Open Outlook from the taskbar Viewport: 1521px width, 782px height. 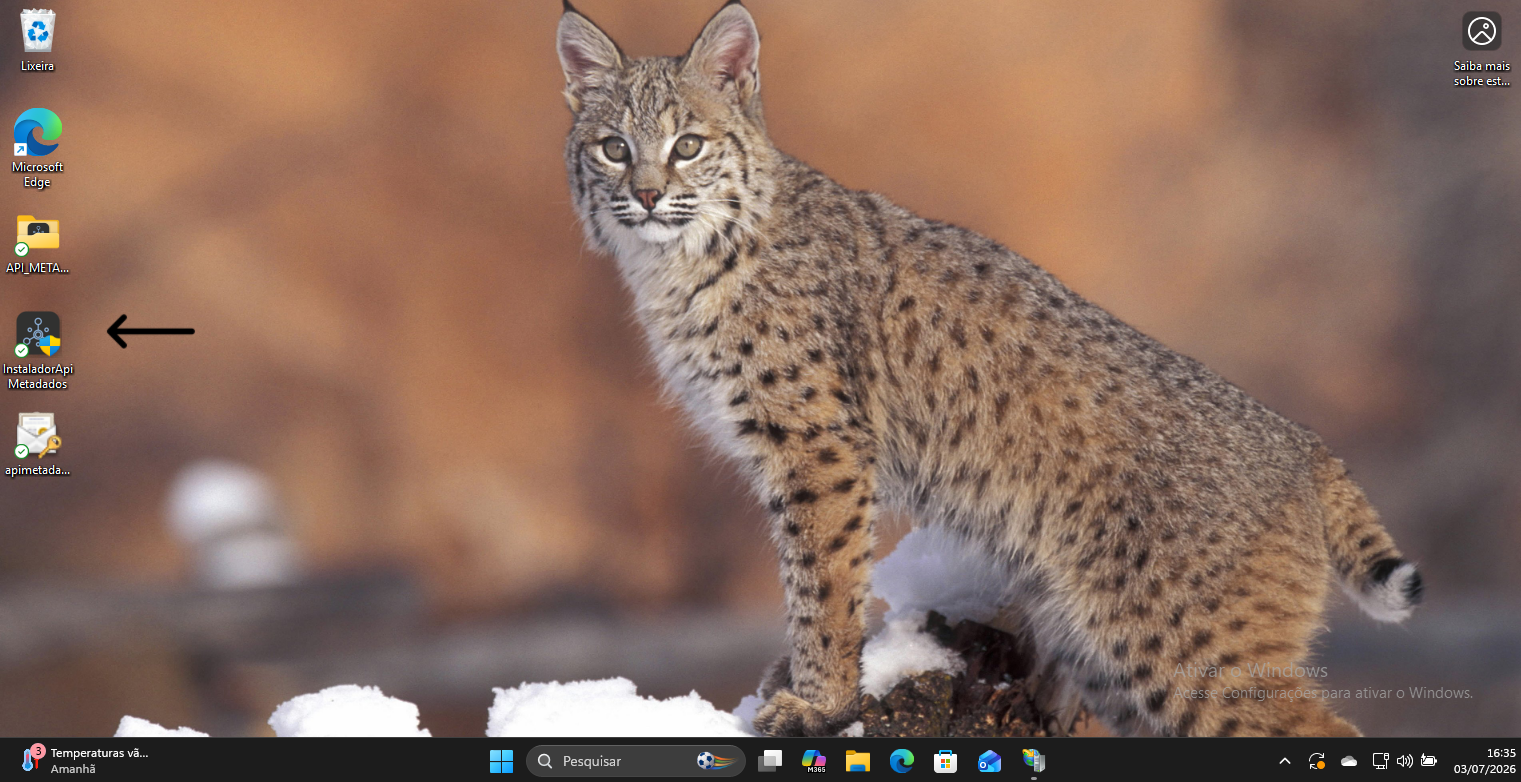pos(990,761)
